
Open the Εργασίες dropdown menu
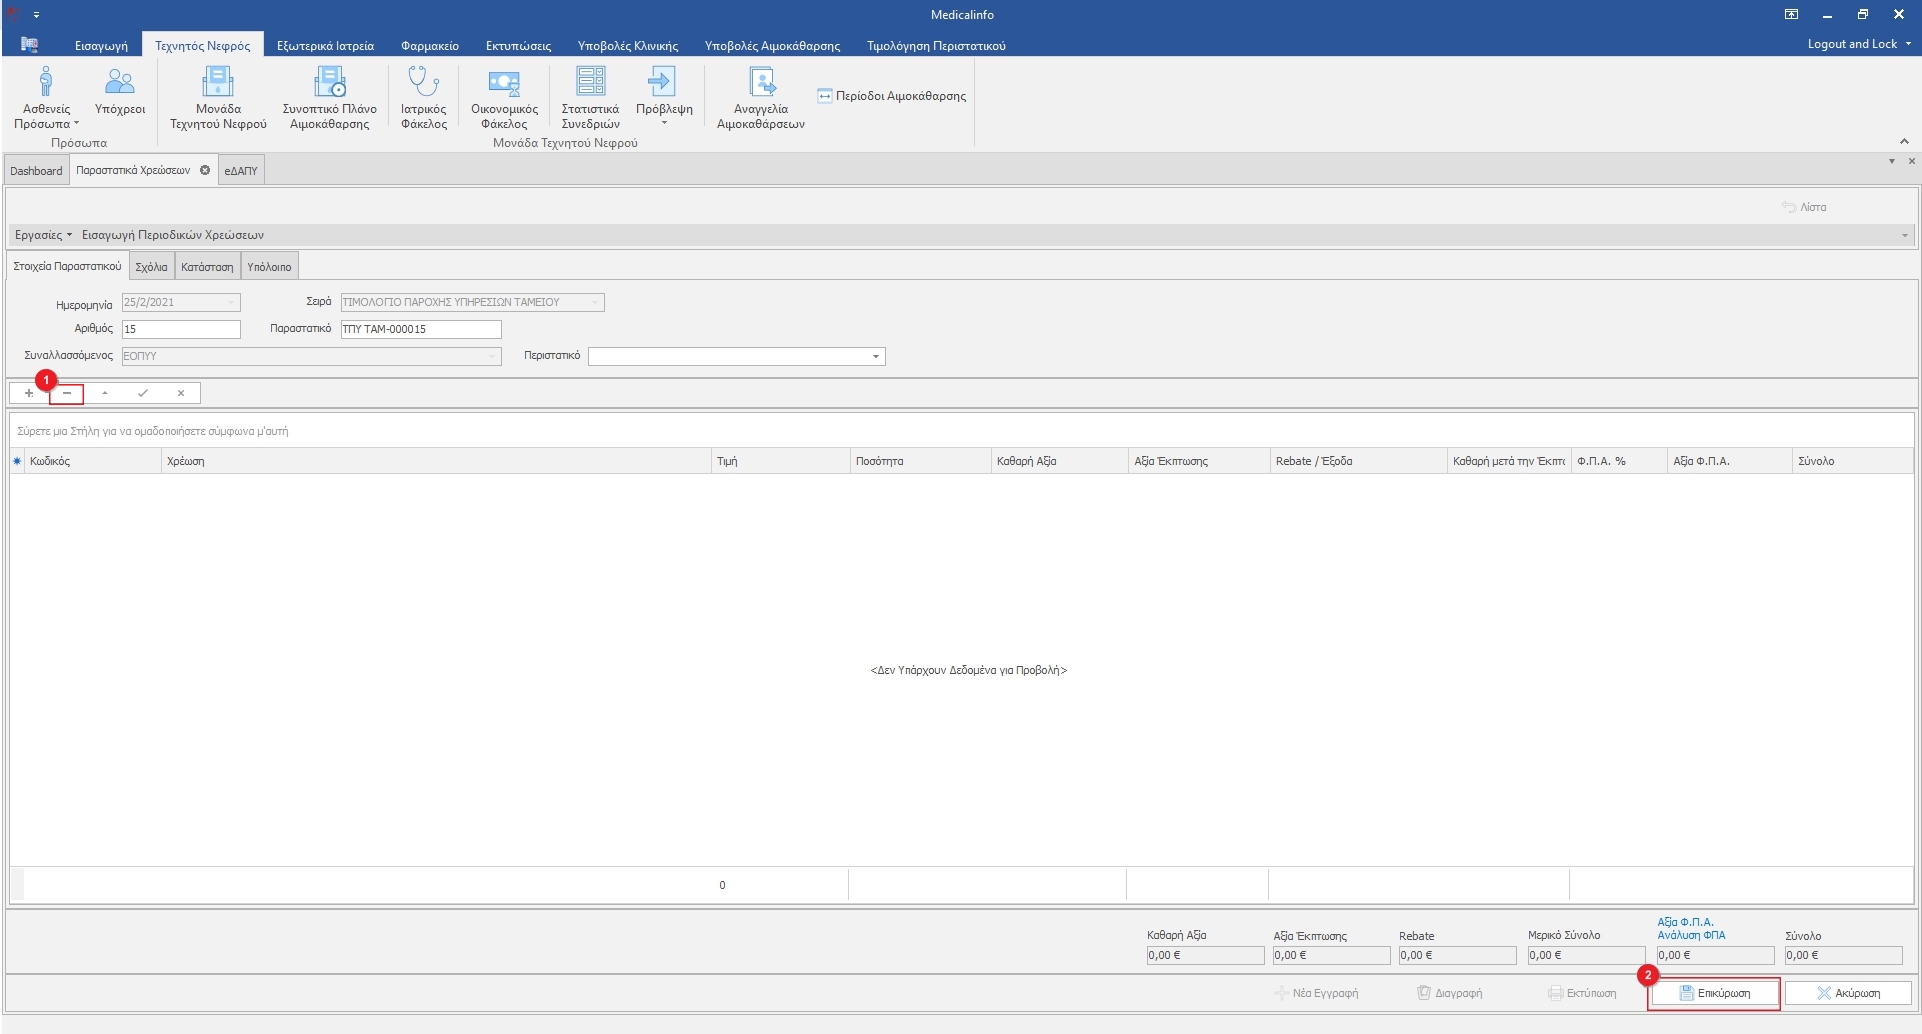point(43,235)
